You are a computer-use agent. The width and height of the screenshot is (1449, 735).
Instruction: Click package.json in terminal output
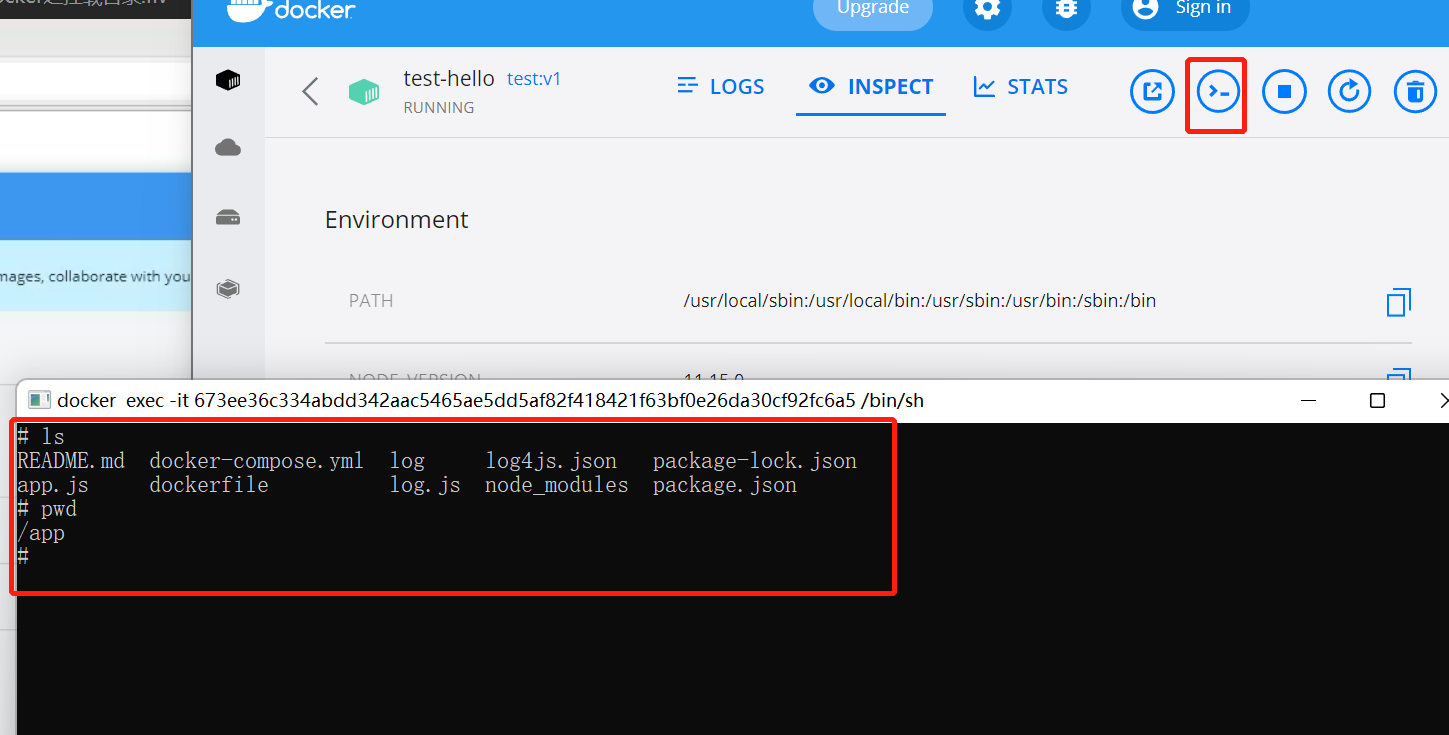click(725, 485)
